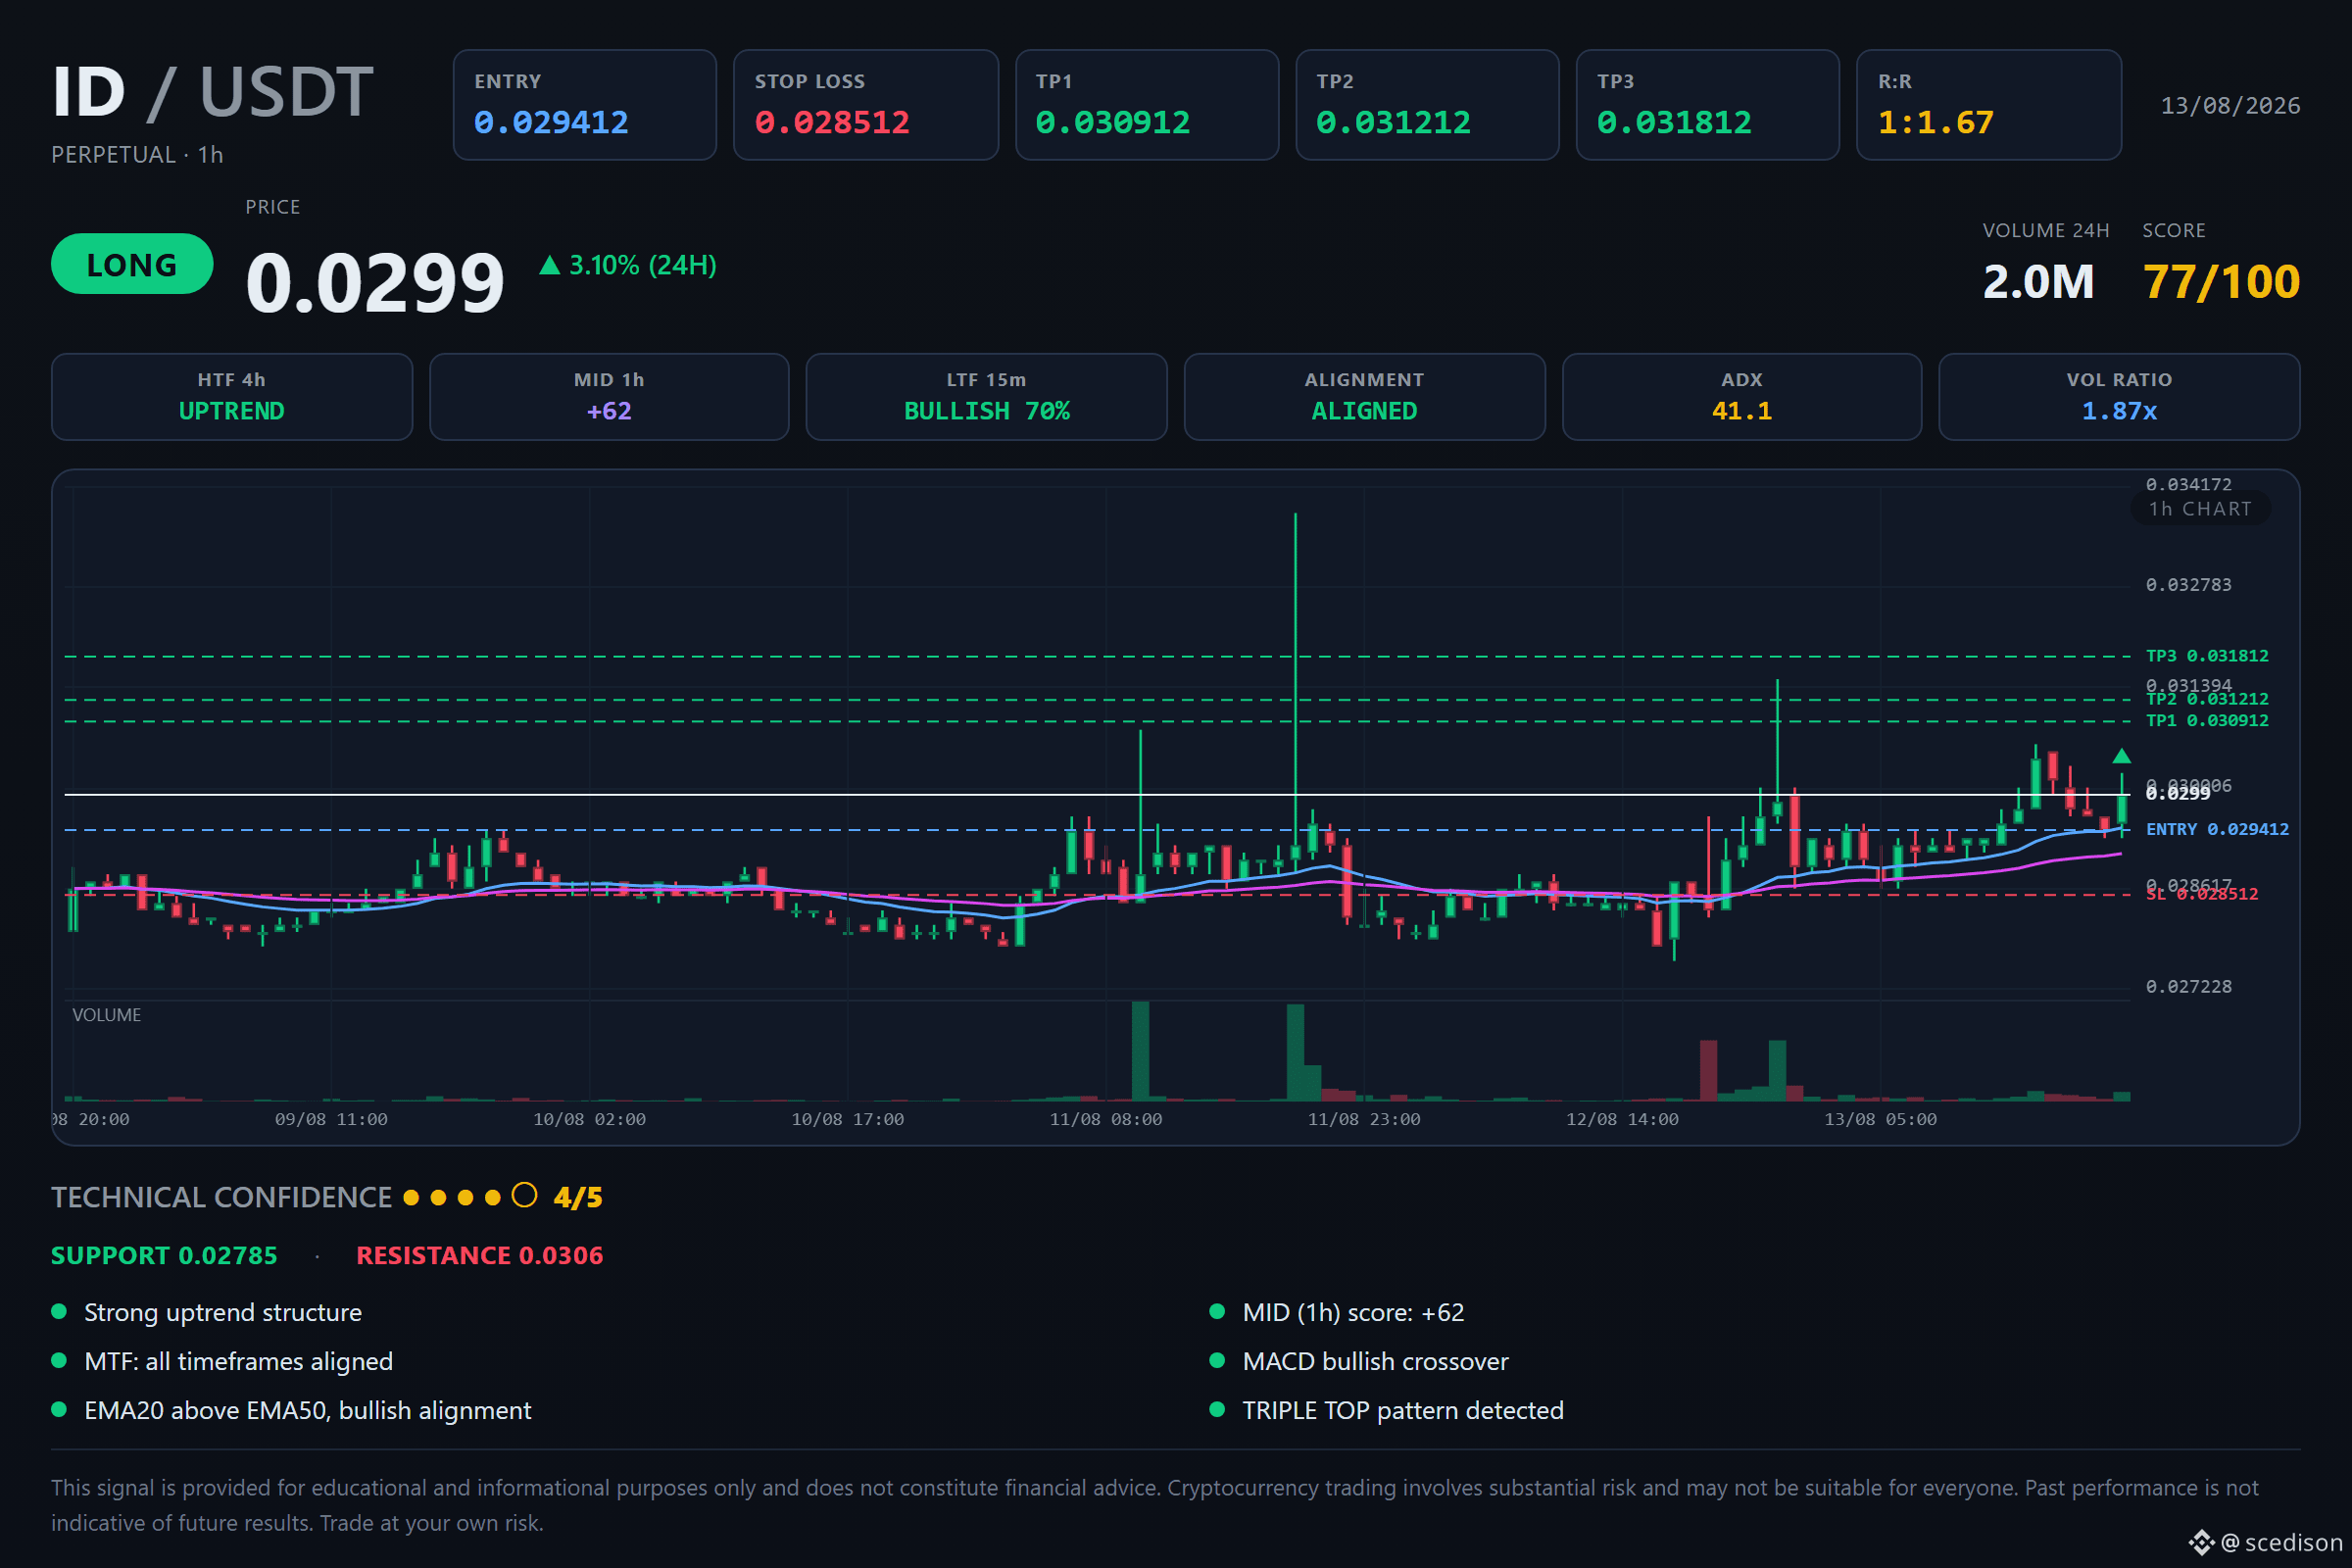Click the 'TRIPLE TOP pattern detected' bullet
The height and width of the screenshot is (1568, 2352).
pos(1403,1411)
